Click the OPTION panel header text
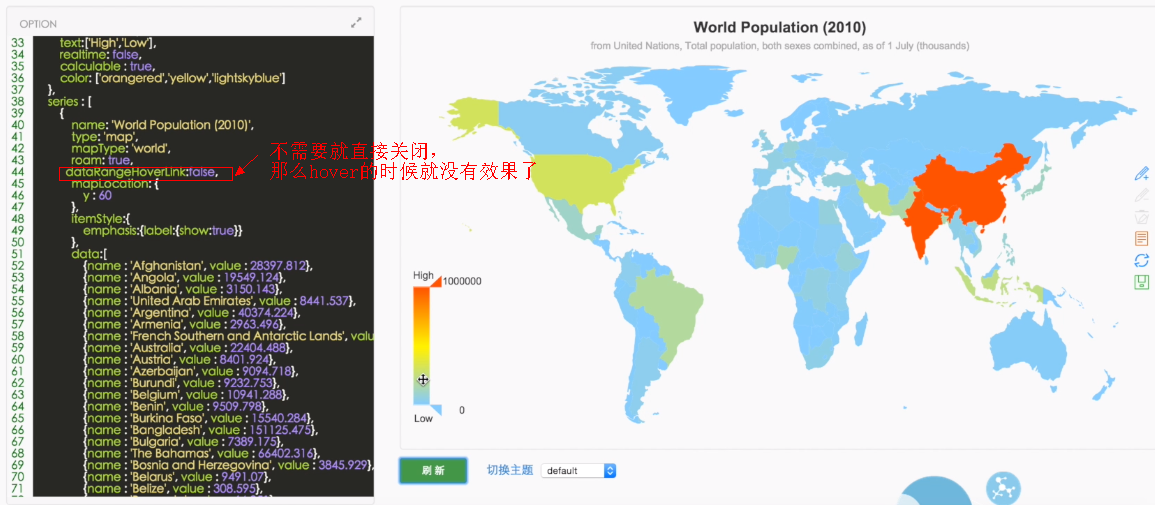Screen dimensions: 1155x505 pyautogui.click(x=38, y=24)
